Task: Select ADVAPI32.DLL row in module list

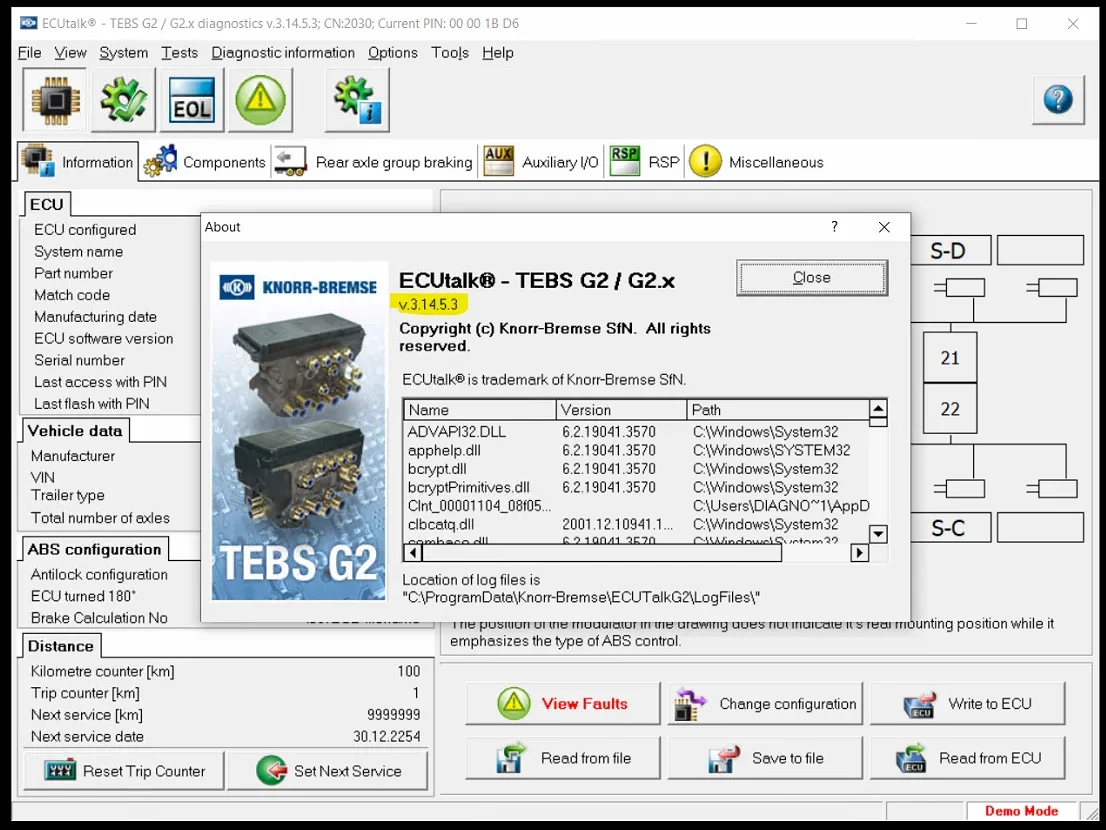Action: [x=637, y=432]
